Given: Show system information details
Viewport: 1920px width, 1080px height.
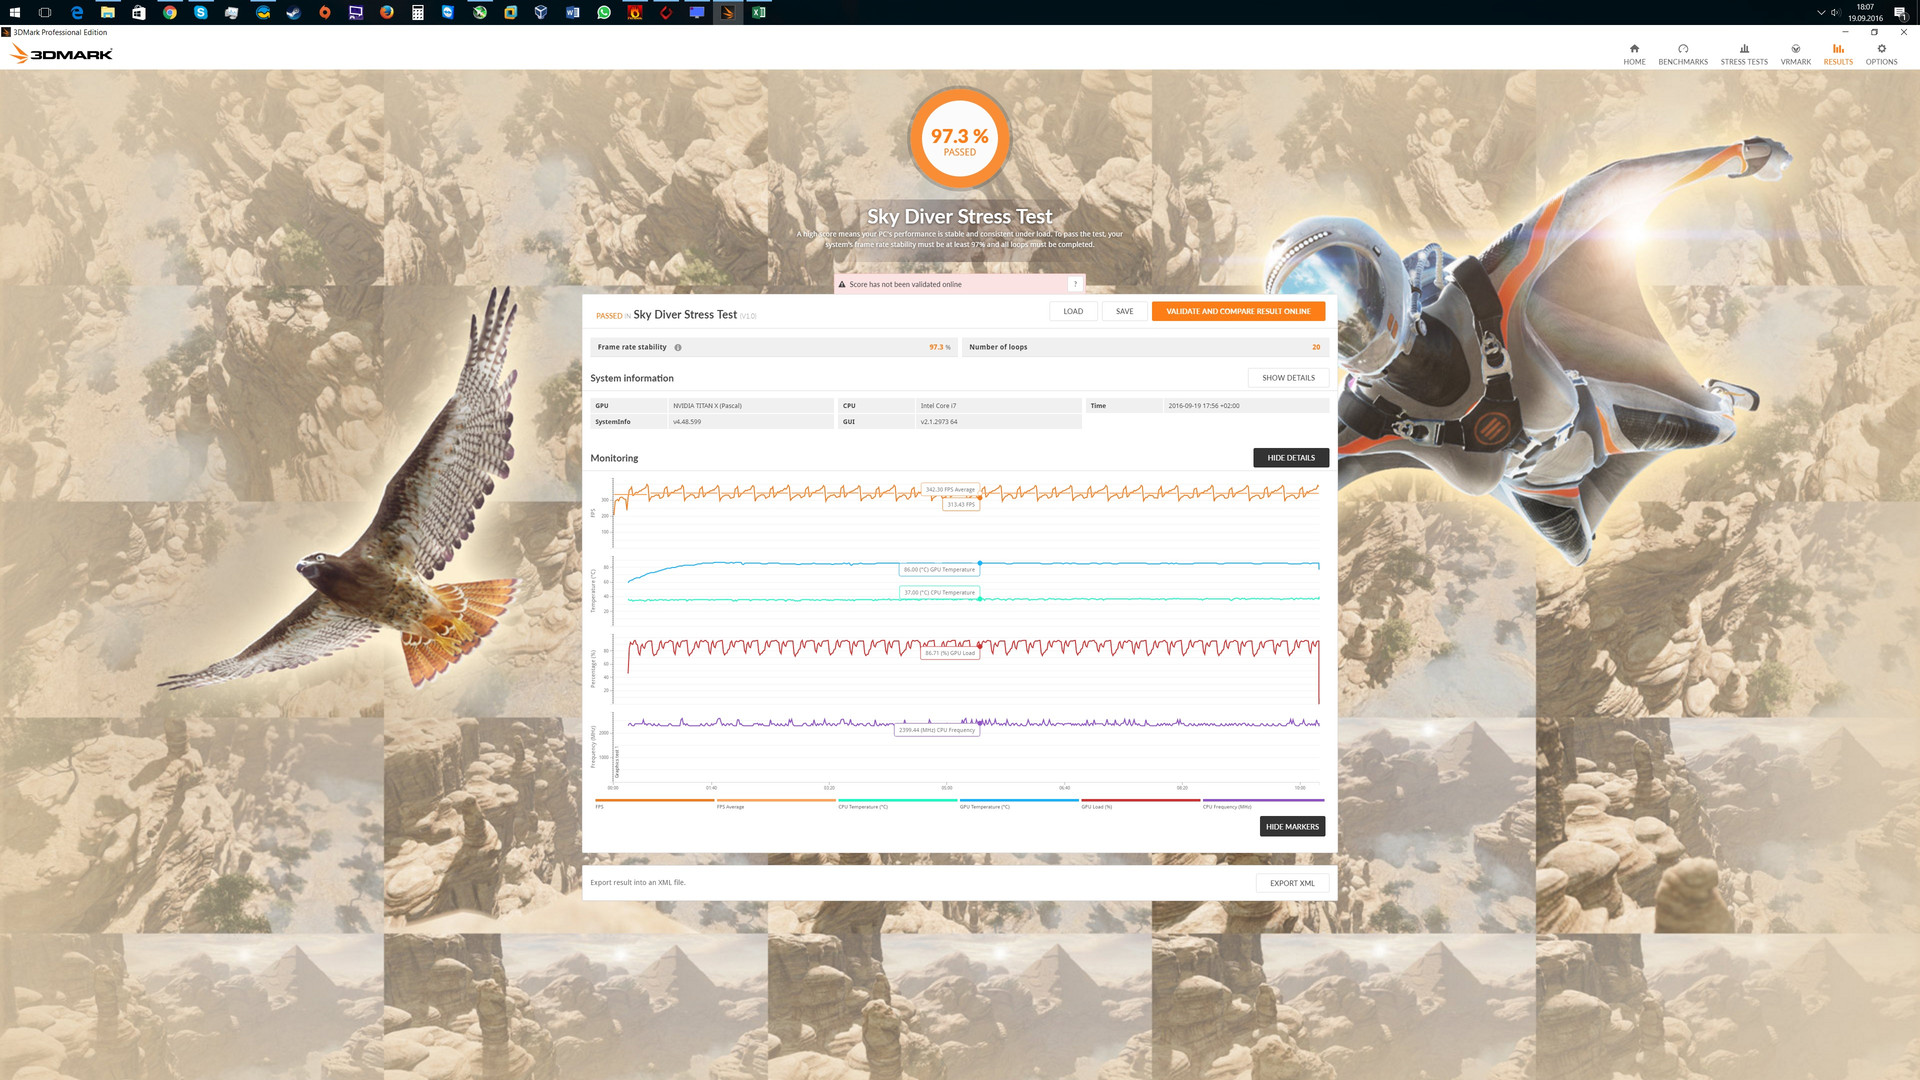Looking at the screenshot, I should pos(1288,378).
